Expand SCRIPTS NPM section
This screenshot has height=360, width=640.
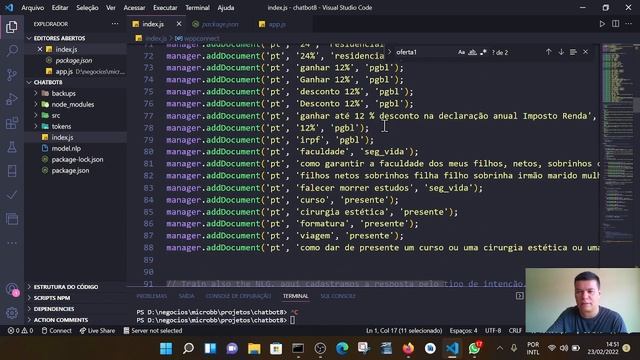pyautogui.click(x=52, y=298)
